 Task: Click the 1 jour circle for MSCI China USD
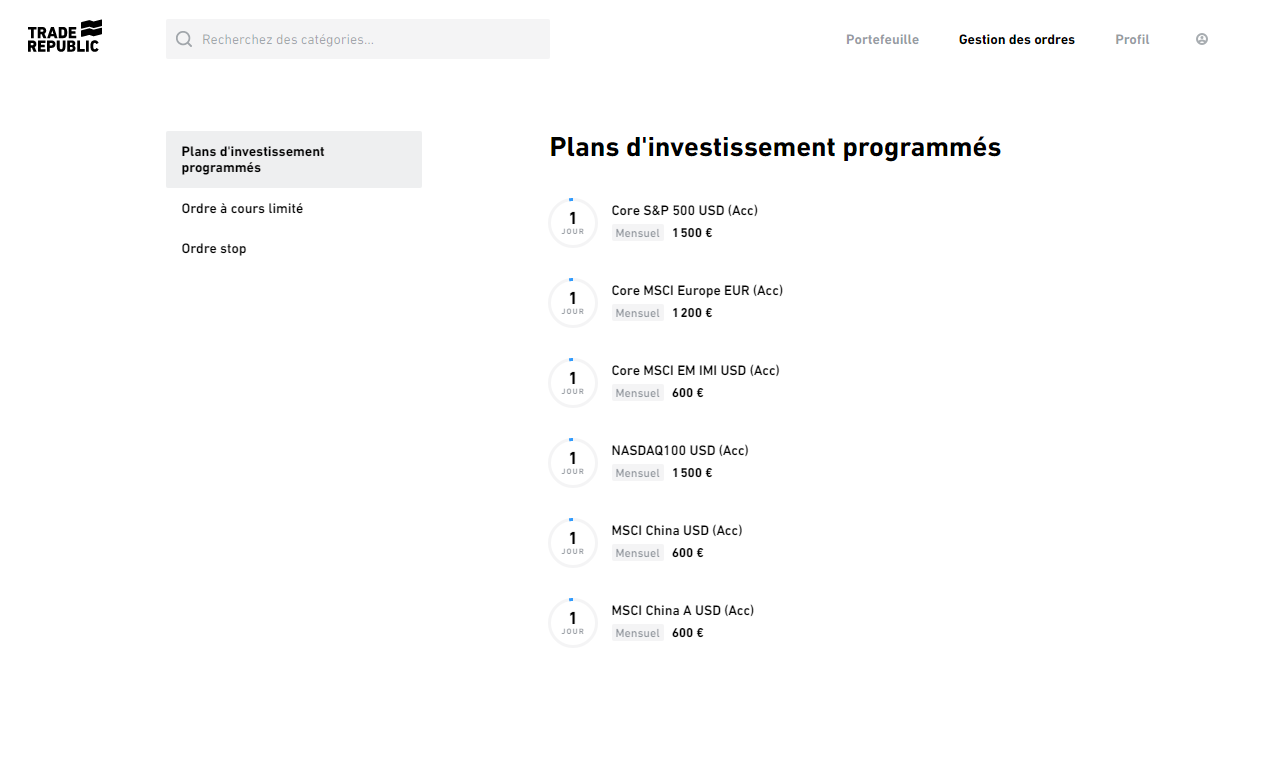(x=573, y=542)
